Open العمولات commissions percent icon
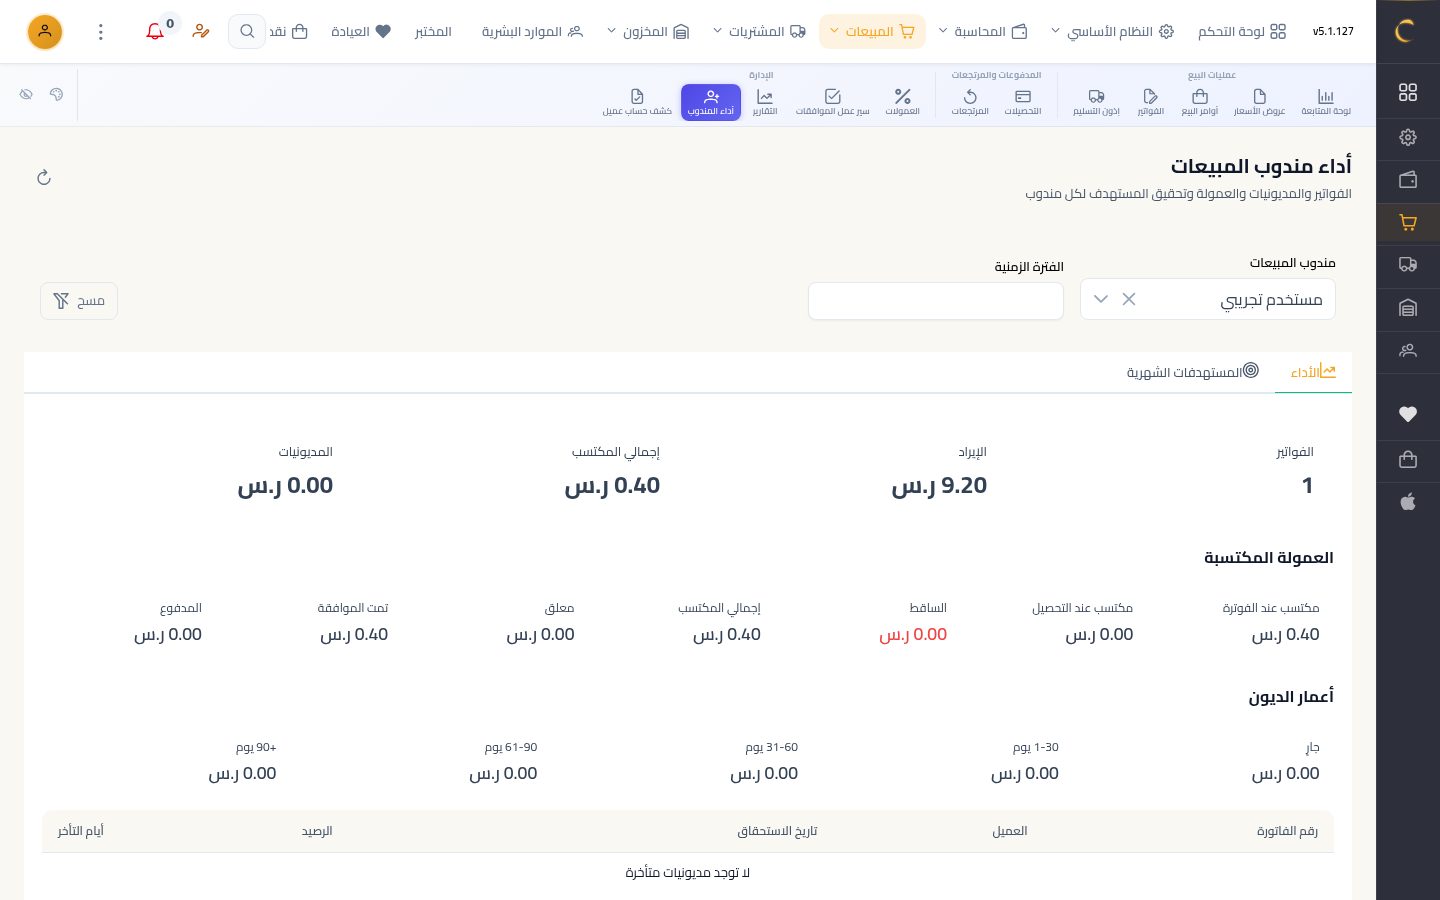Image resolution: width=1440 pixels, height=900 pixels. [x=903, y=102]
